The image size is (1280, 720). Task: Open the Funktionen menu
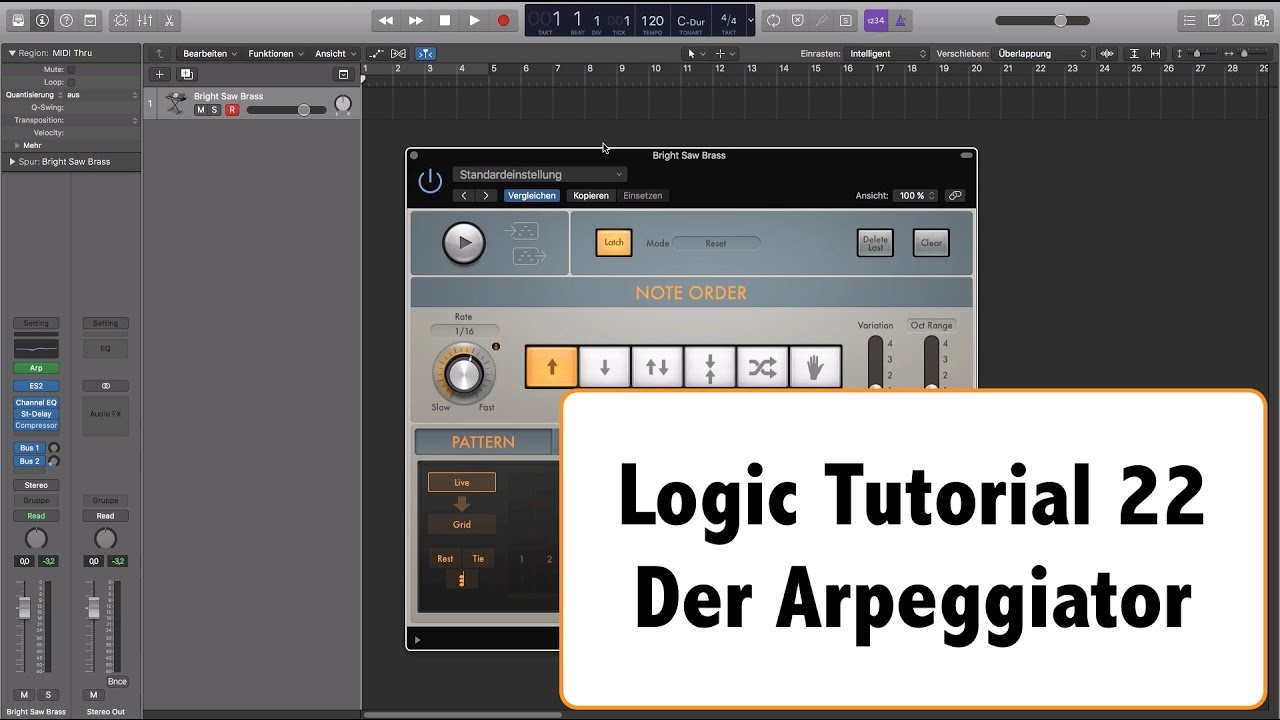point(275,54)
